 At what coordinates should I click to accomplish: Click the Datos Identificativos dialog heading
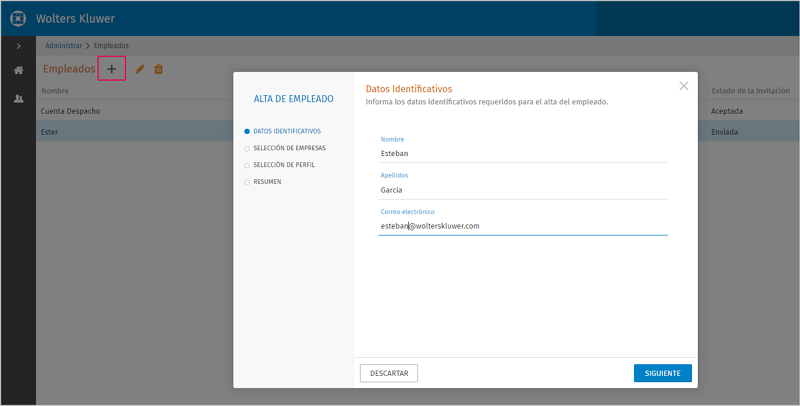point(409,89)
